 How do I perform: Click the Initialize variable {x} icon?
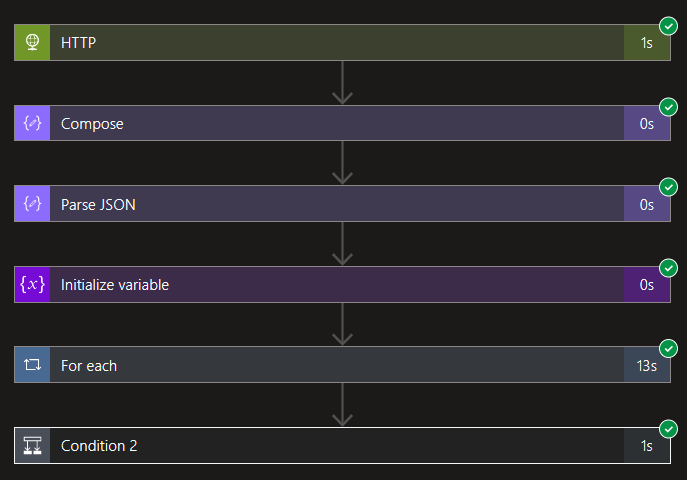click(x=32, y=285)
